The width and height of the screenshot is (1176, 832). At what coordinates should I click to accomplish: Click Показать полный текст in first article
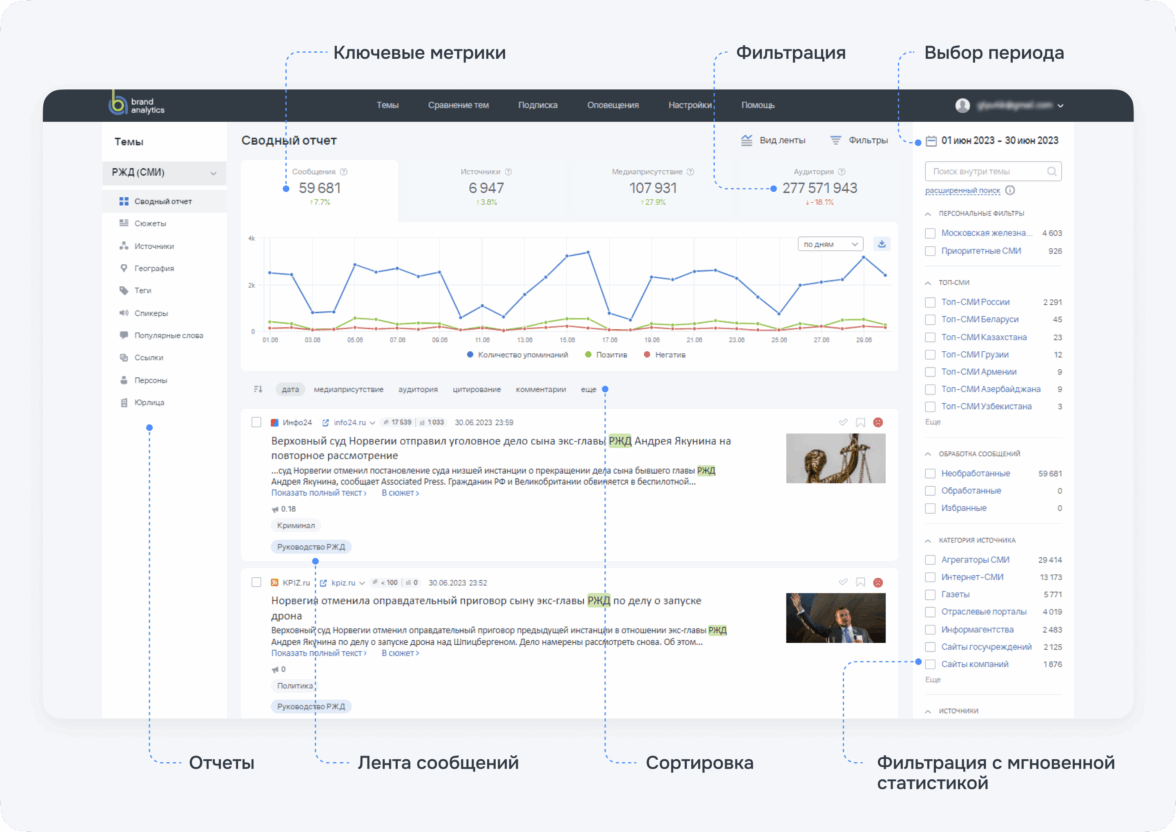click(318, 493)
